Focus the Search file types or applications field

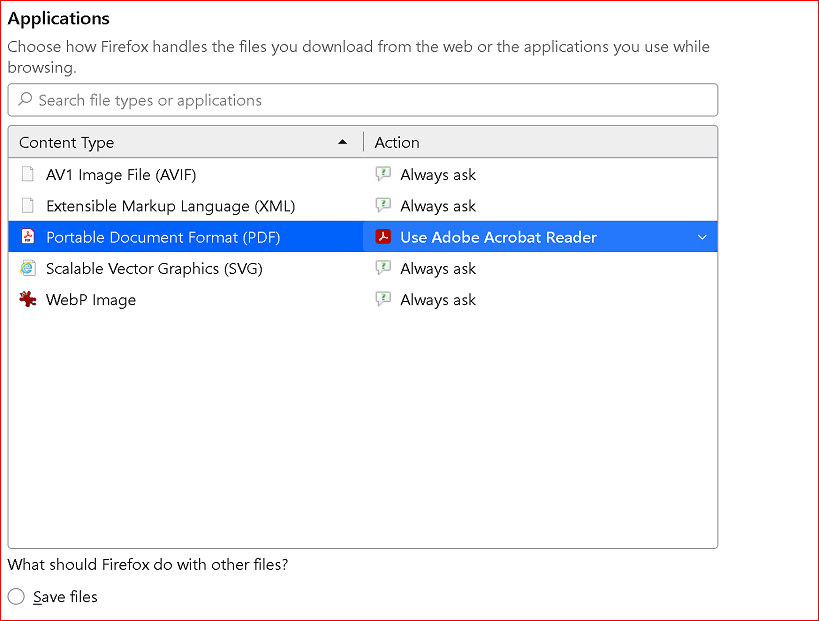coord(363,100)
